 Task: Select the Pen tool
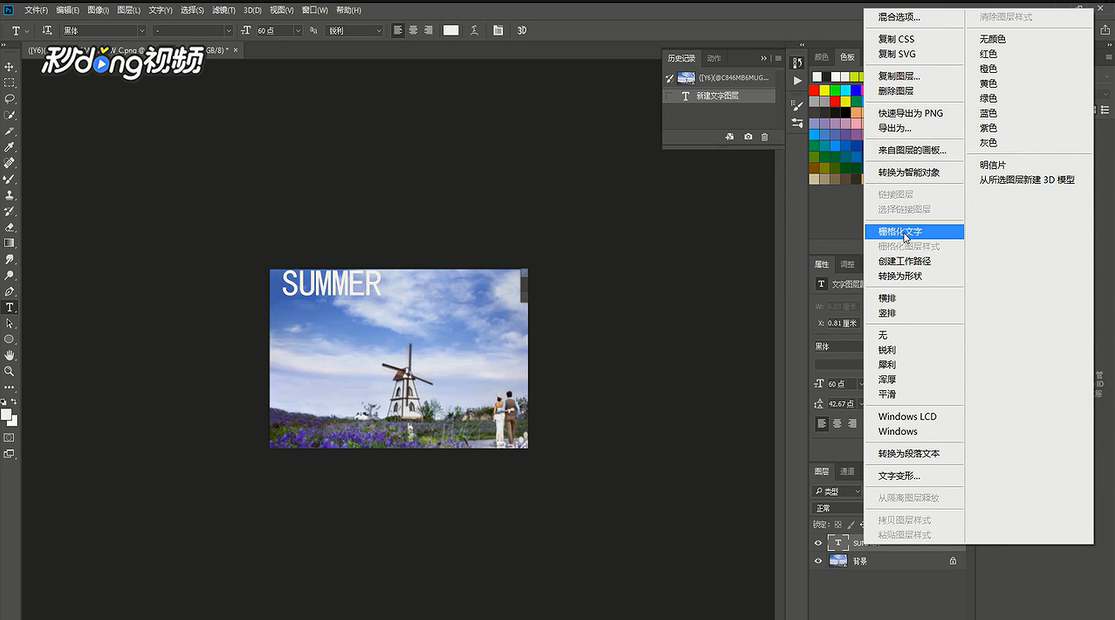[9, 292]
